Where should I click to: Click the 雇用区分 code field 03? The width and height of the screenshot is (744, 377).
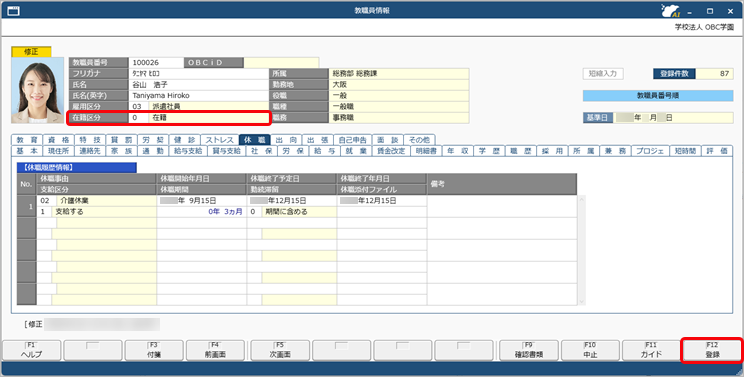click(x=138, y=106)
